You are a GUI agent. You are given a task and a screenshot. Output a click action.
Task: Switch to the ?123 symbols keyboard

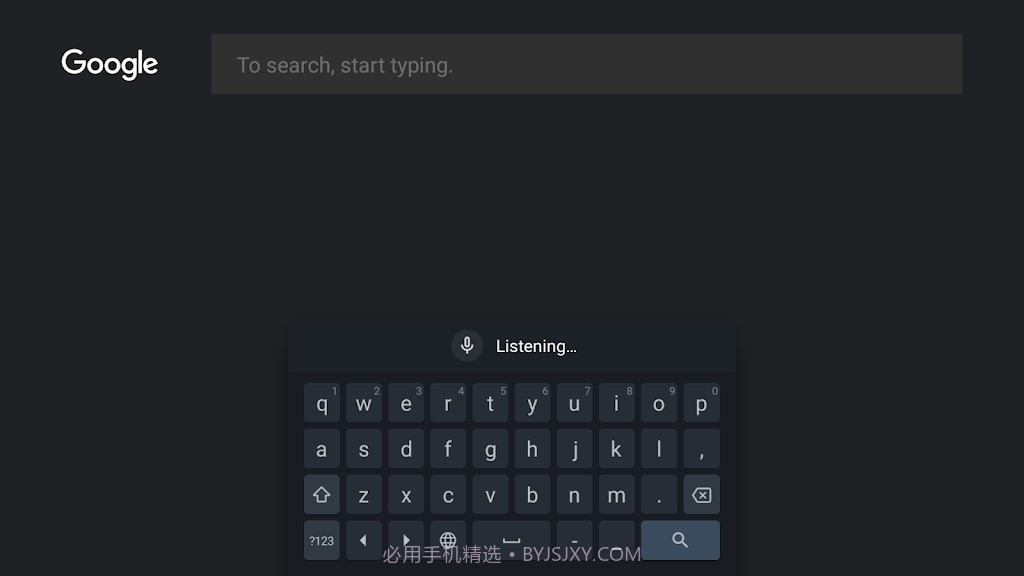pos(321,540)
